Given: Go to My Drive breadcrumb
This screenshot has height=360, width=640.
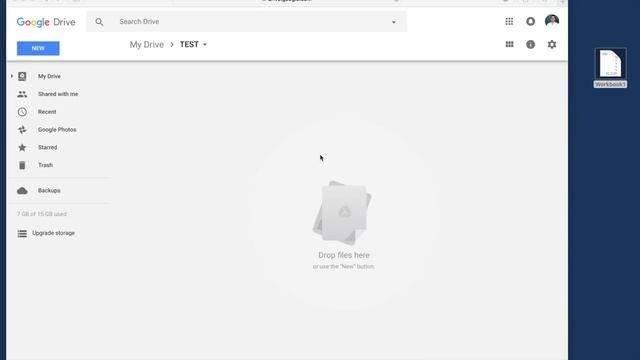Looking at the screenshot, I should (x=147, y=44).
